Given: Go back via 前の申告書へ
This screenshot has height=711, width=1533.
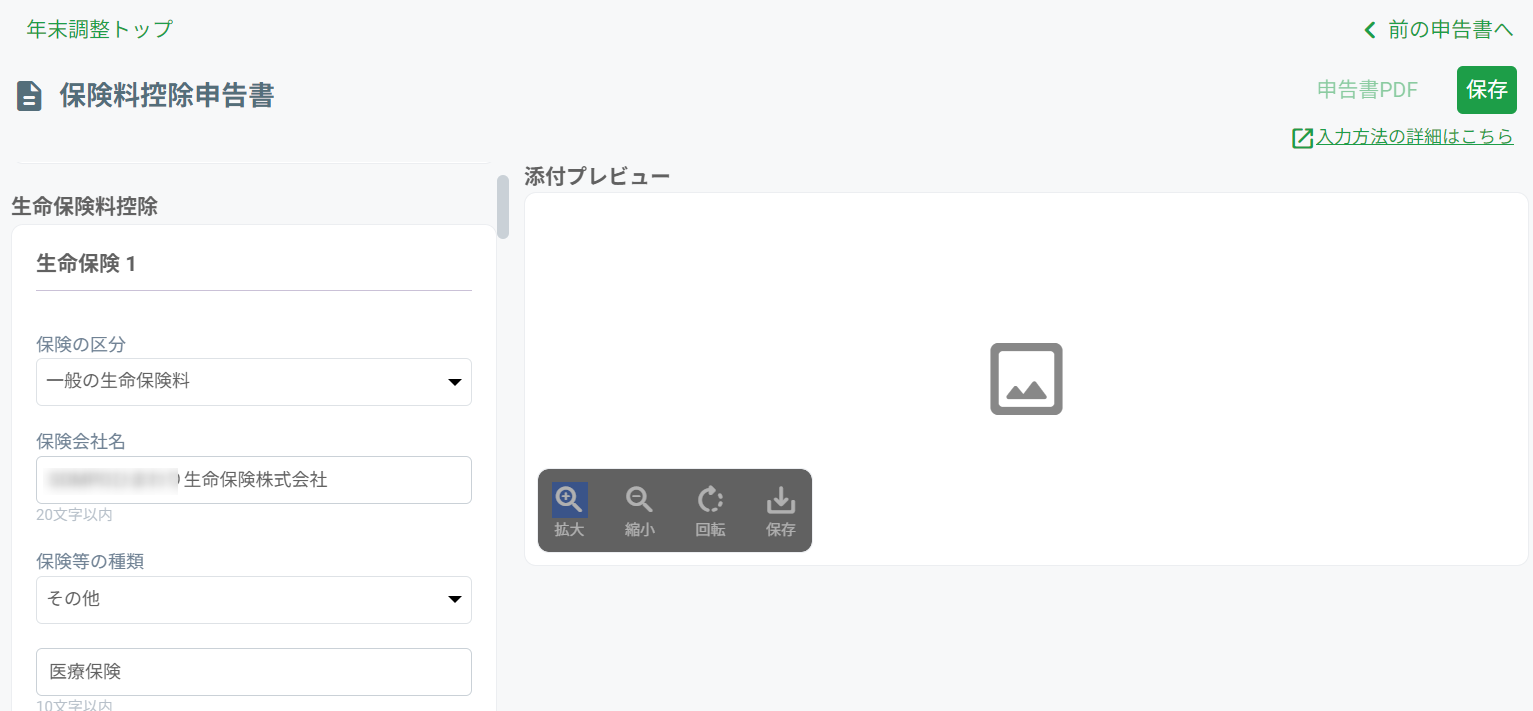Looking at the screenshot, I should point(1451,30).
